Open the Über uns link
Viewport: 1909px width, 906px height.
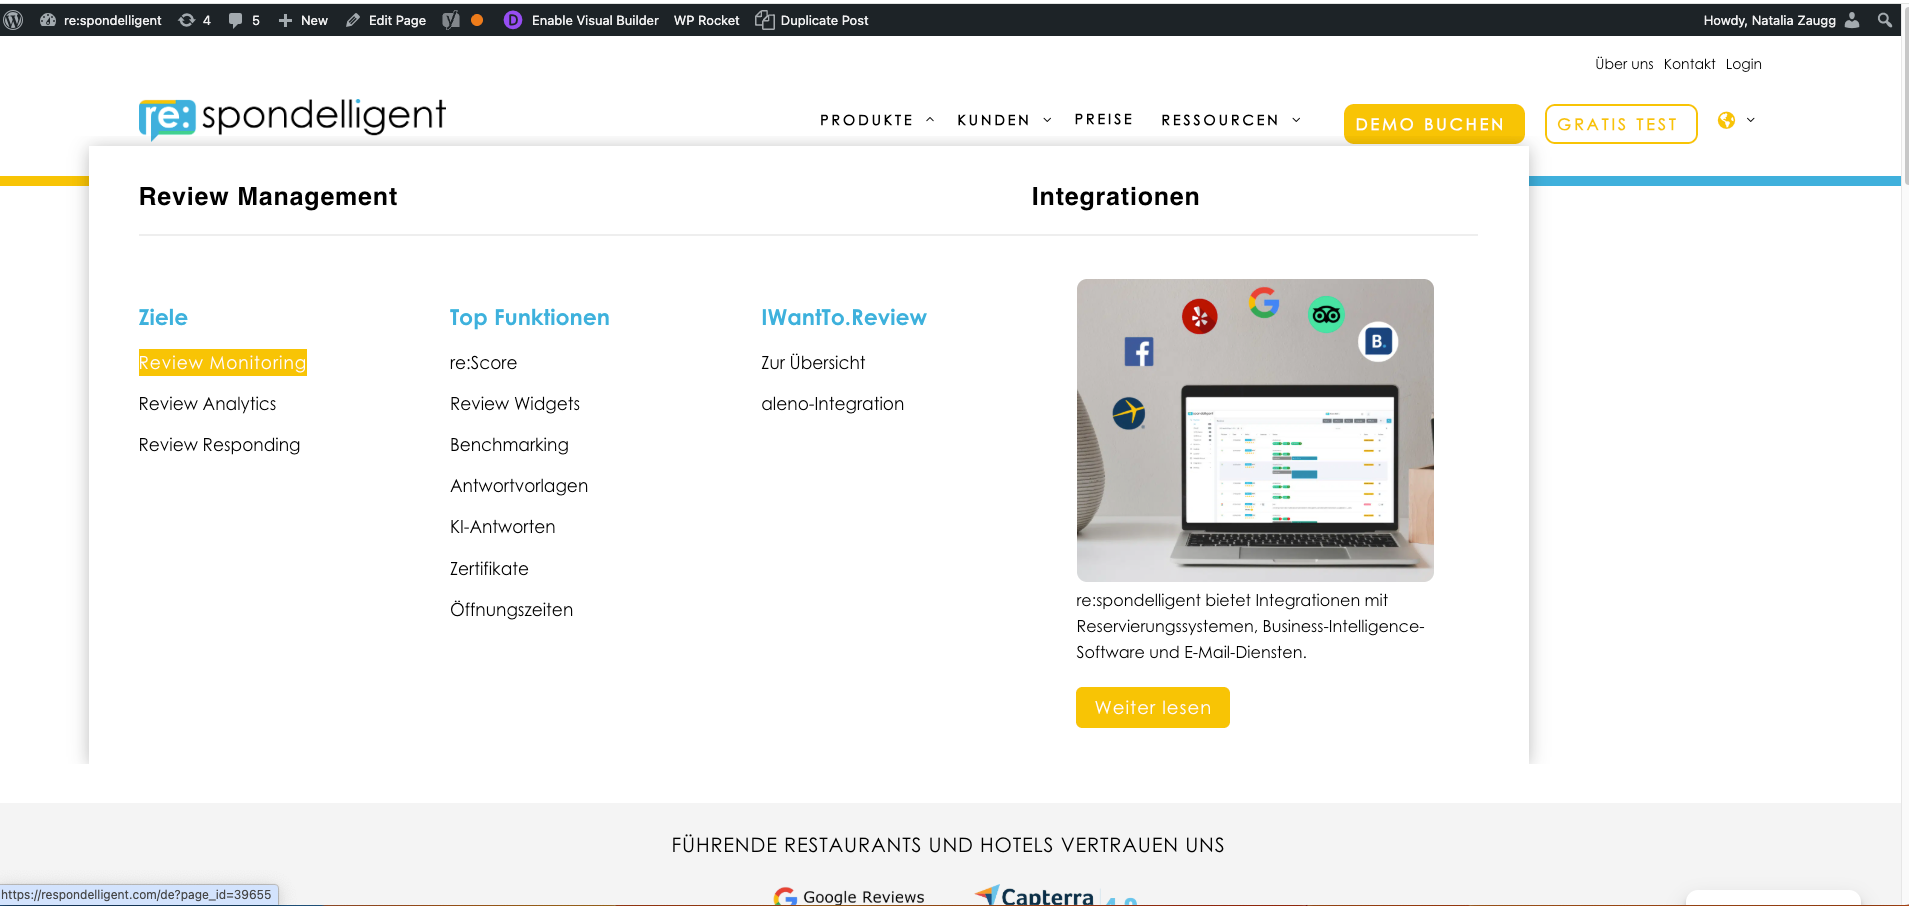coord(1624,64)
